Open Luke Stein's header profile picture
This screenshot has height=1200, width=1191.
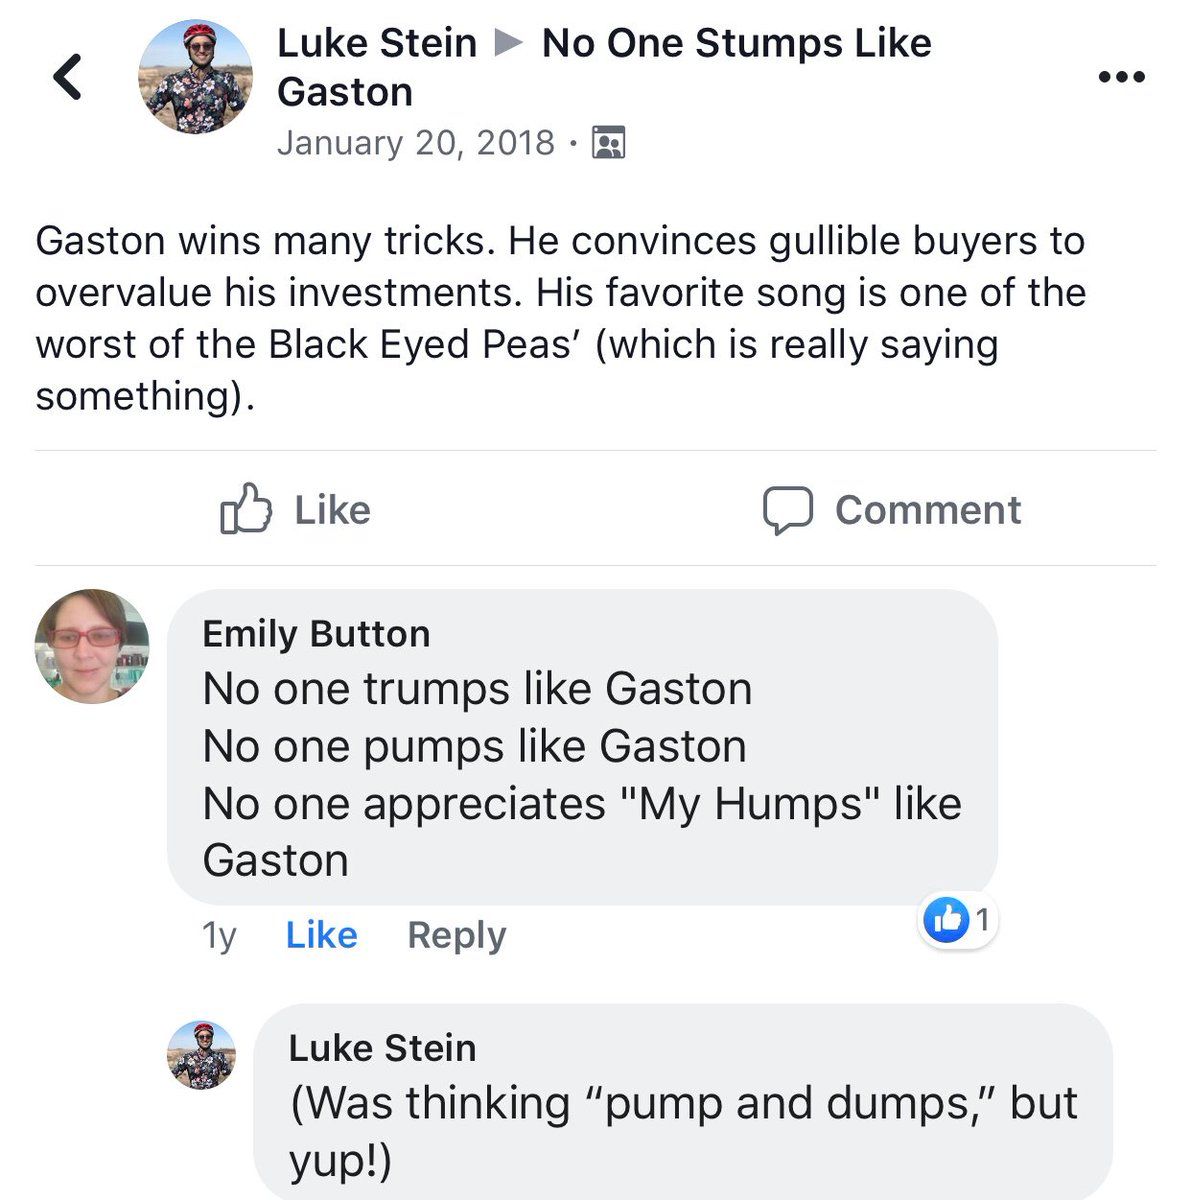[196, 77]
